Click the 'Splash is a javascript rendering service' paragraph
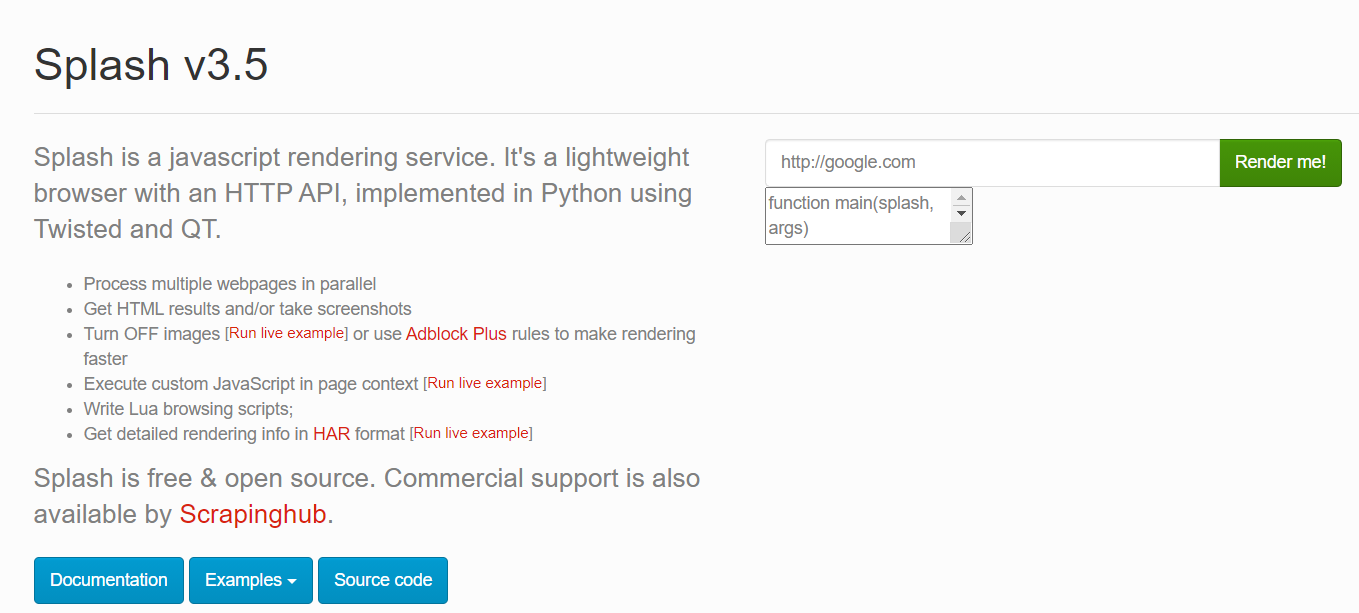Image resolution: width=1359 pixels, height=613 pixels. 362,193
